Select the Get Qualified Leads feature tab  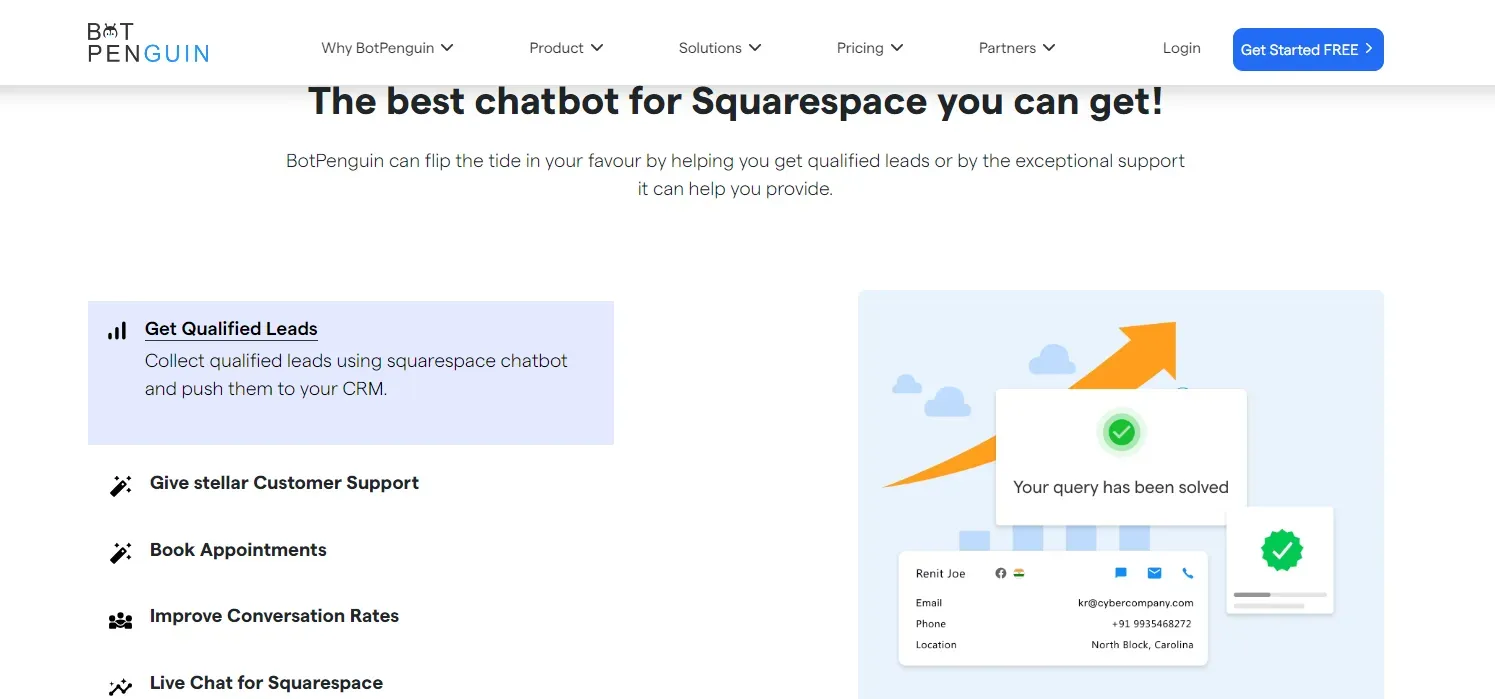pyautogui.click(x=351, y=373)
